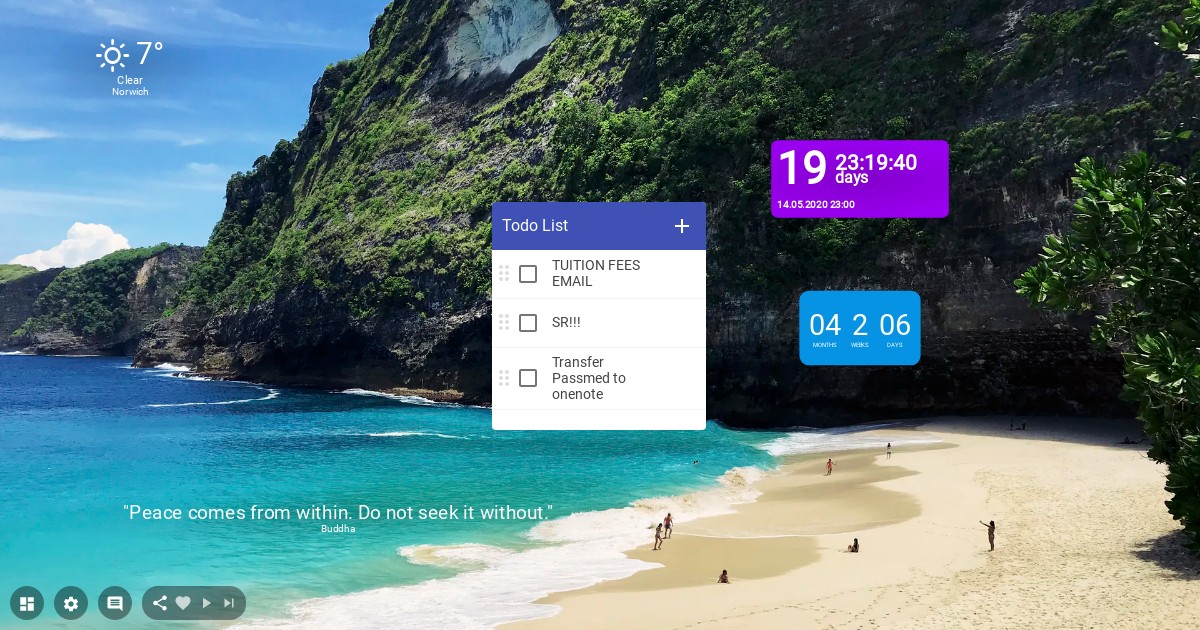1200x630 pixels.
Task: Click the drag handle beside TUITION FEES EMAIL
Action: coord(504,273)
